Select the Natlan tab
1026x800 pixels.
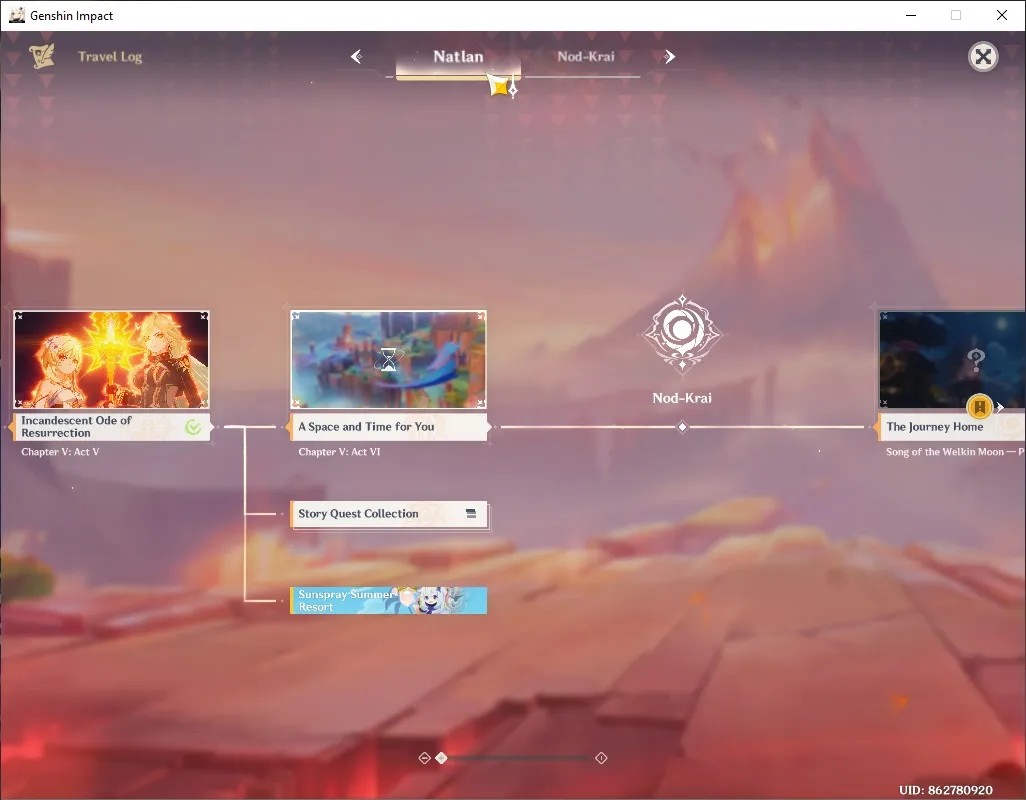coord(458,57)
